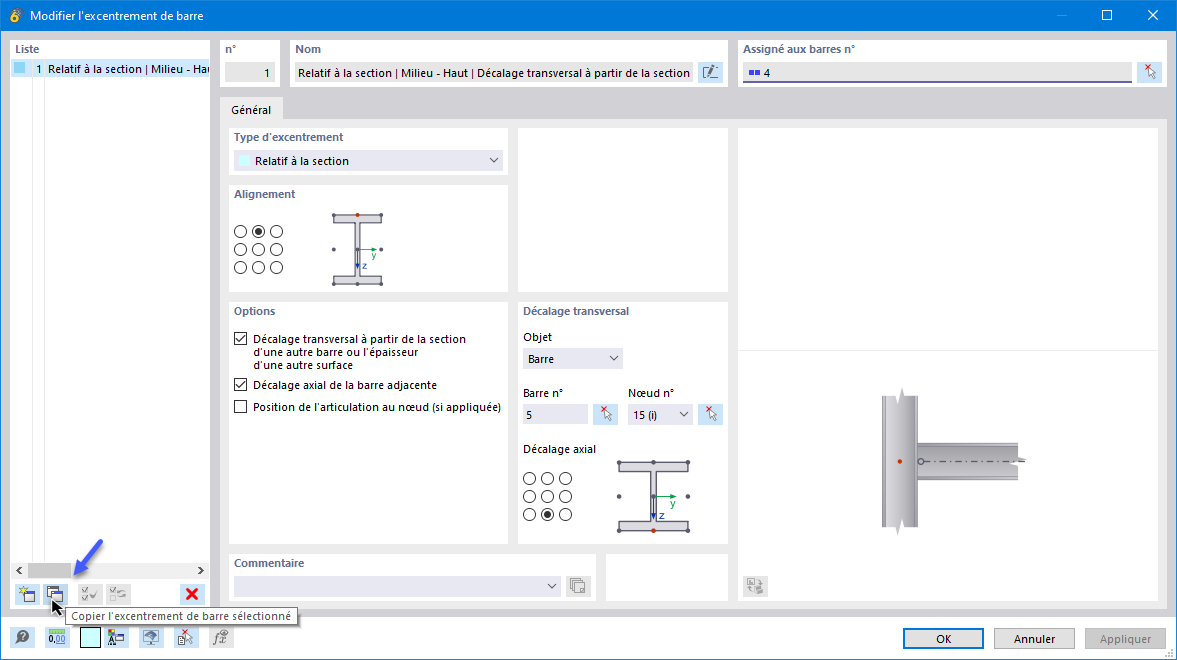Select the top-left Décalage axial radio button
Viewport: 1177px width, 660px height.
coord(529,478)
